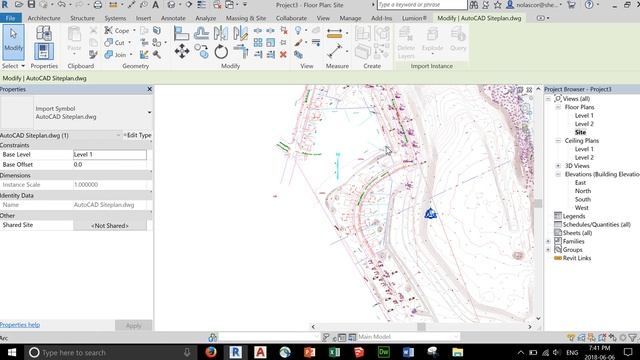
Task: Click the canvas horizontal scrollbar thumb
Action: pos(421,327)
